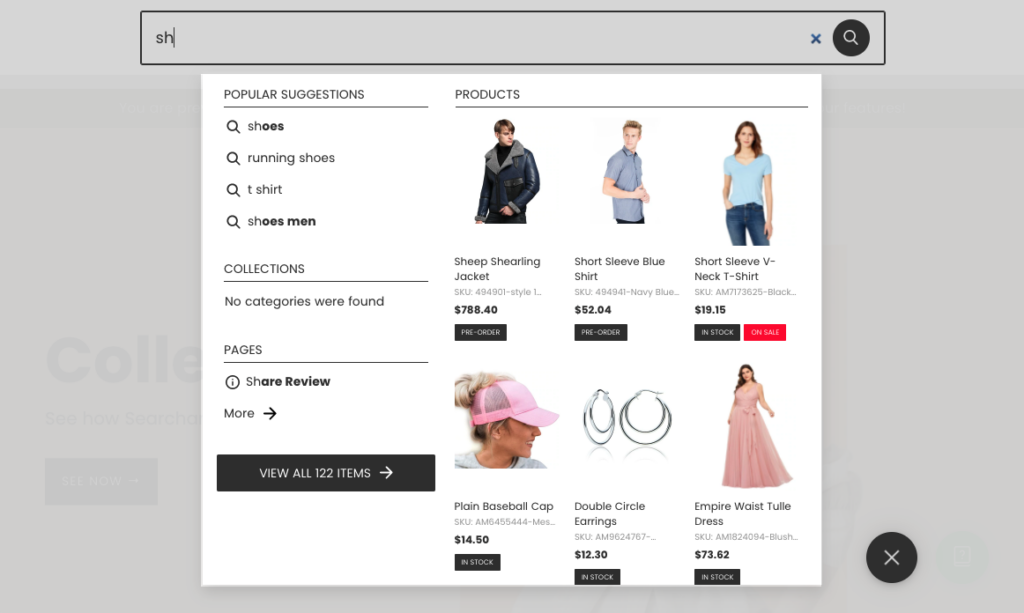Open the chat widget in the corner
1024x613 pixels.
[x=961, y=555]
